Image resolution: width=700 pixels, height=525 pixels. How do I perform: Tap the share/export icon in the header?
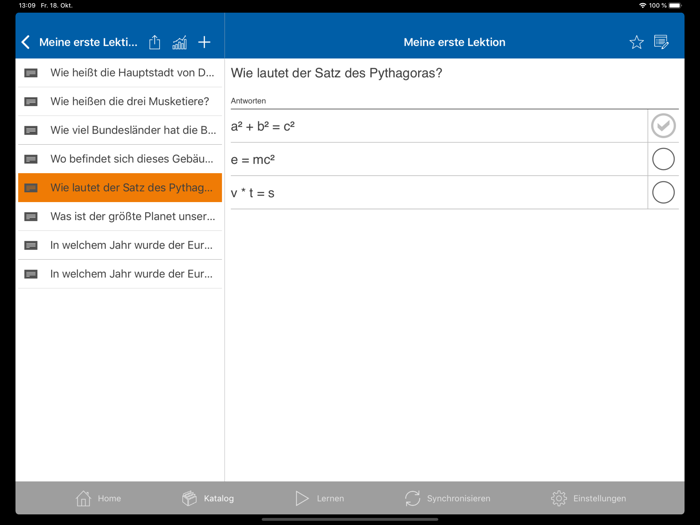tap(154, 42)
